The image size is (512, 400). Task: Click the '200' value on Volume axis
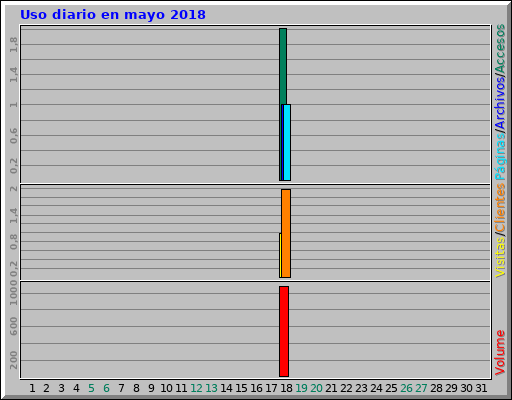[x=13, y=360]
